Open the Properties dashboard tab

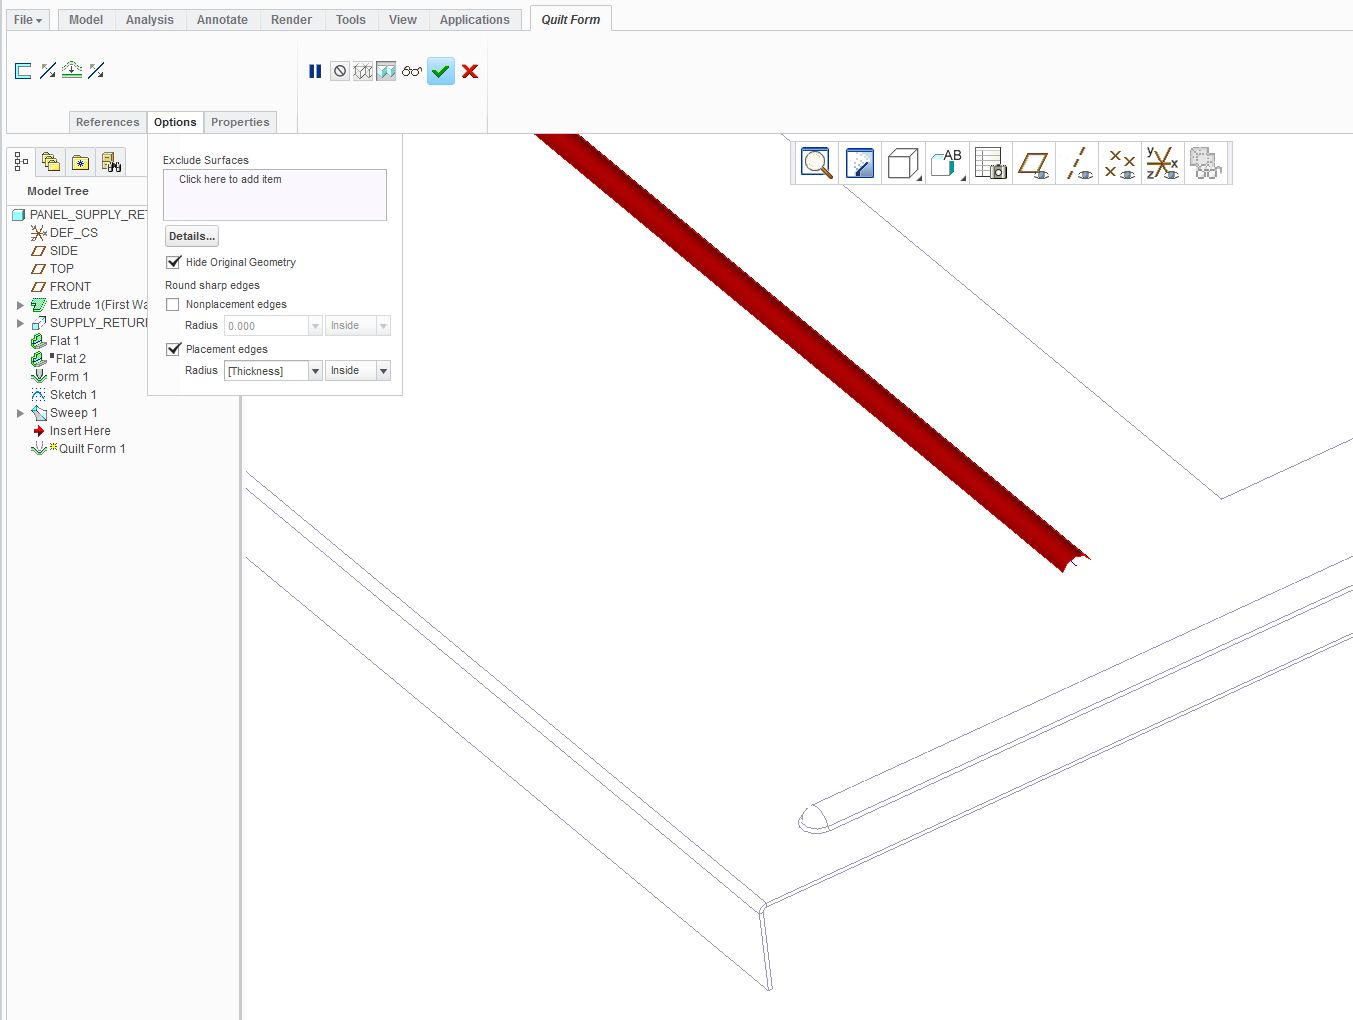point(240,122)
